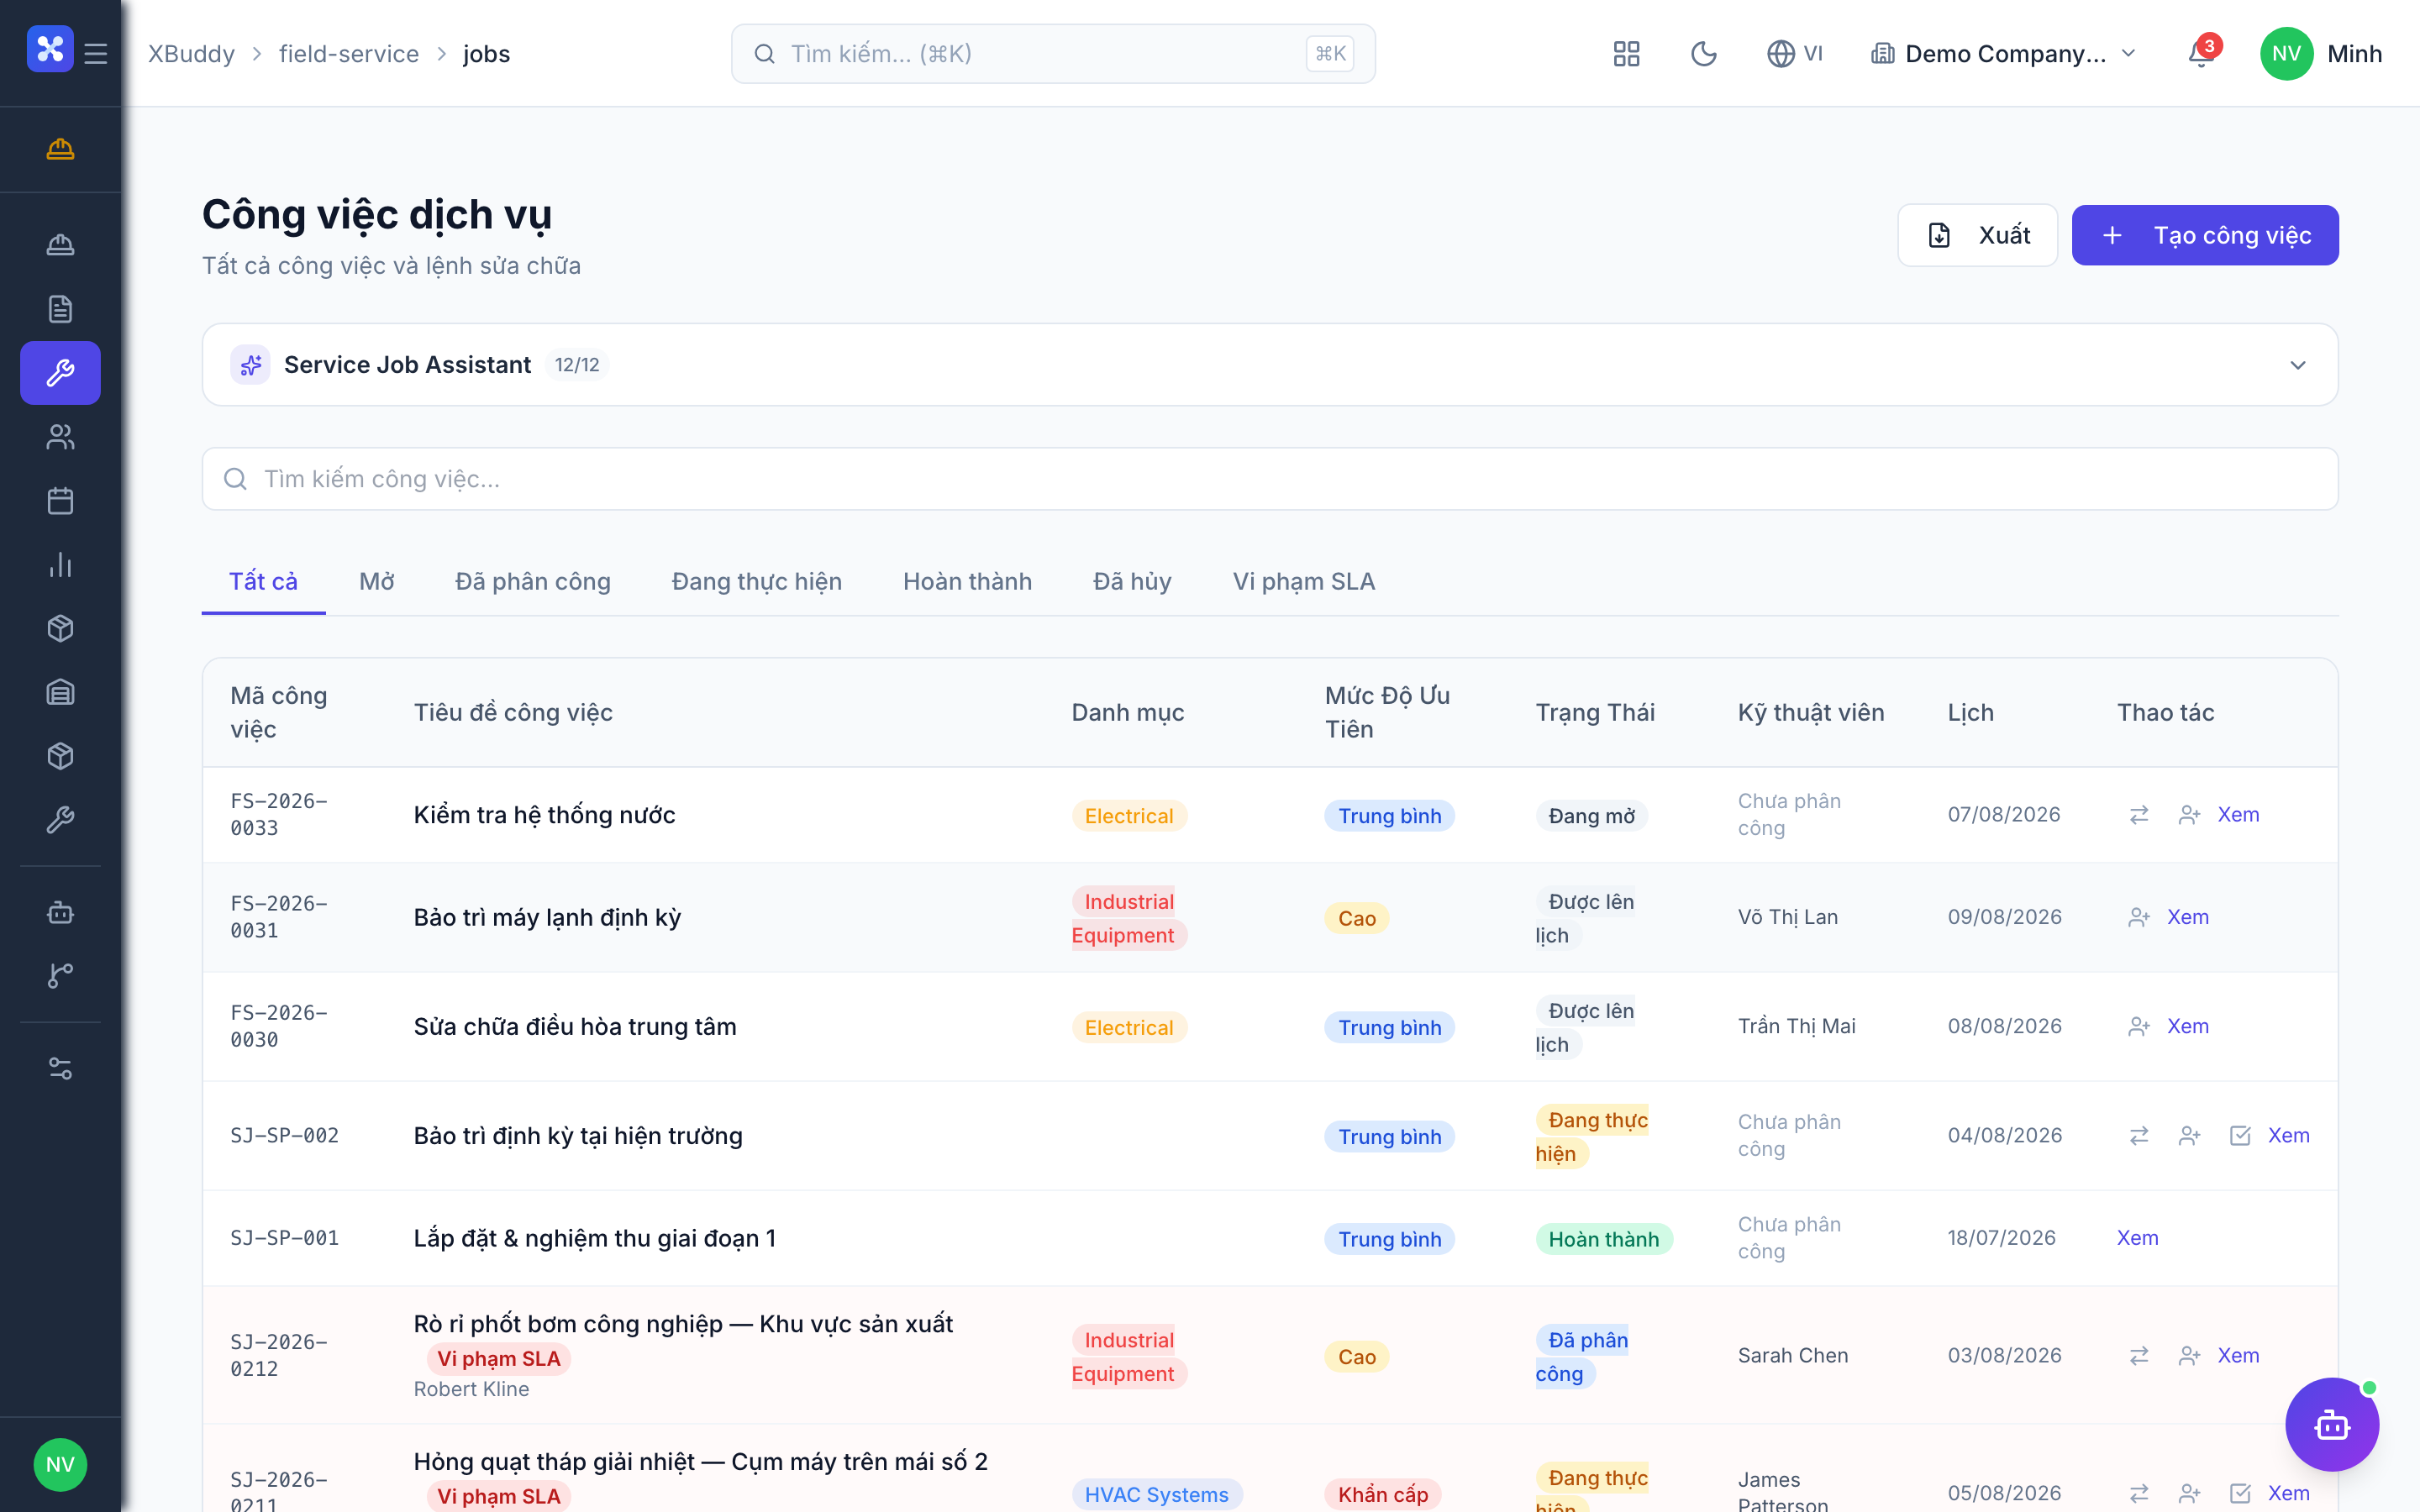Toggle dark mode with the moon icon

click(1704, 54)
